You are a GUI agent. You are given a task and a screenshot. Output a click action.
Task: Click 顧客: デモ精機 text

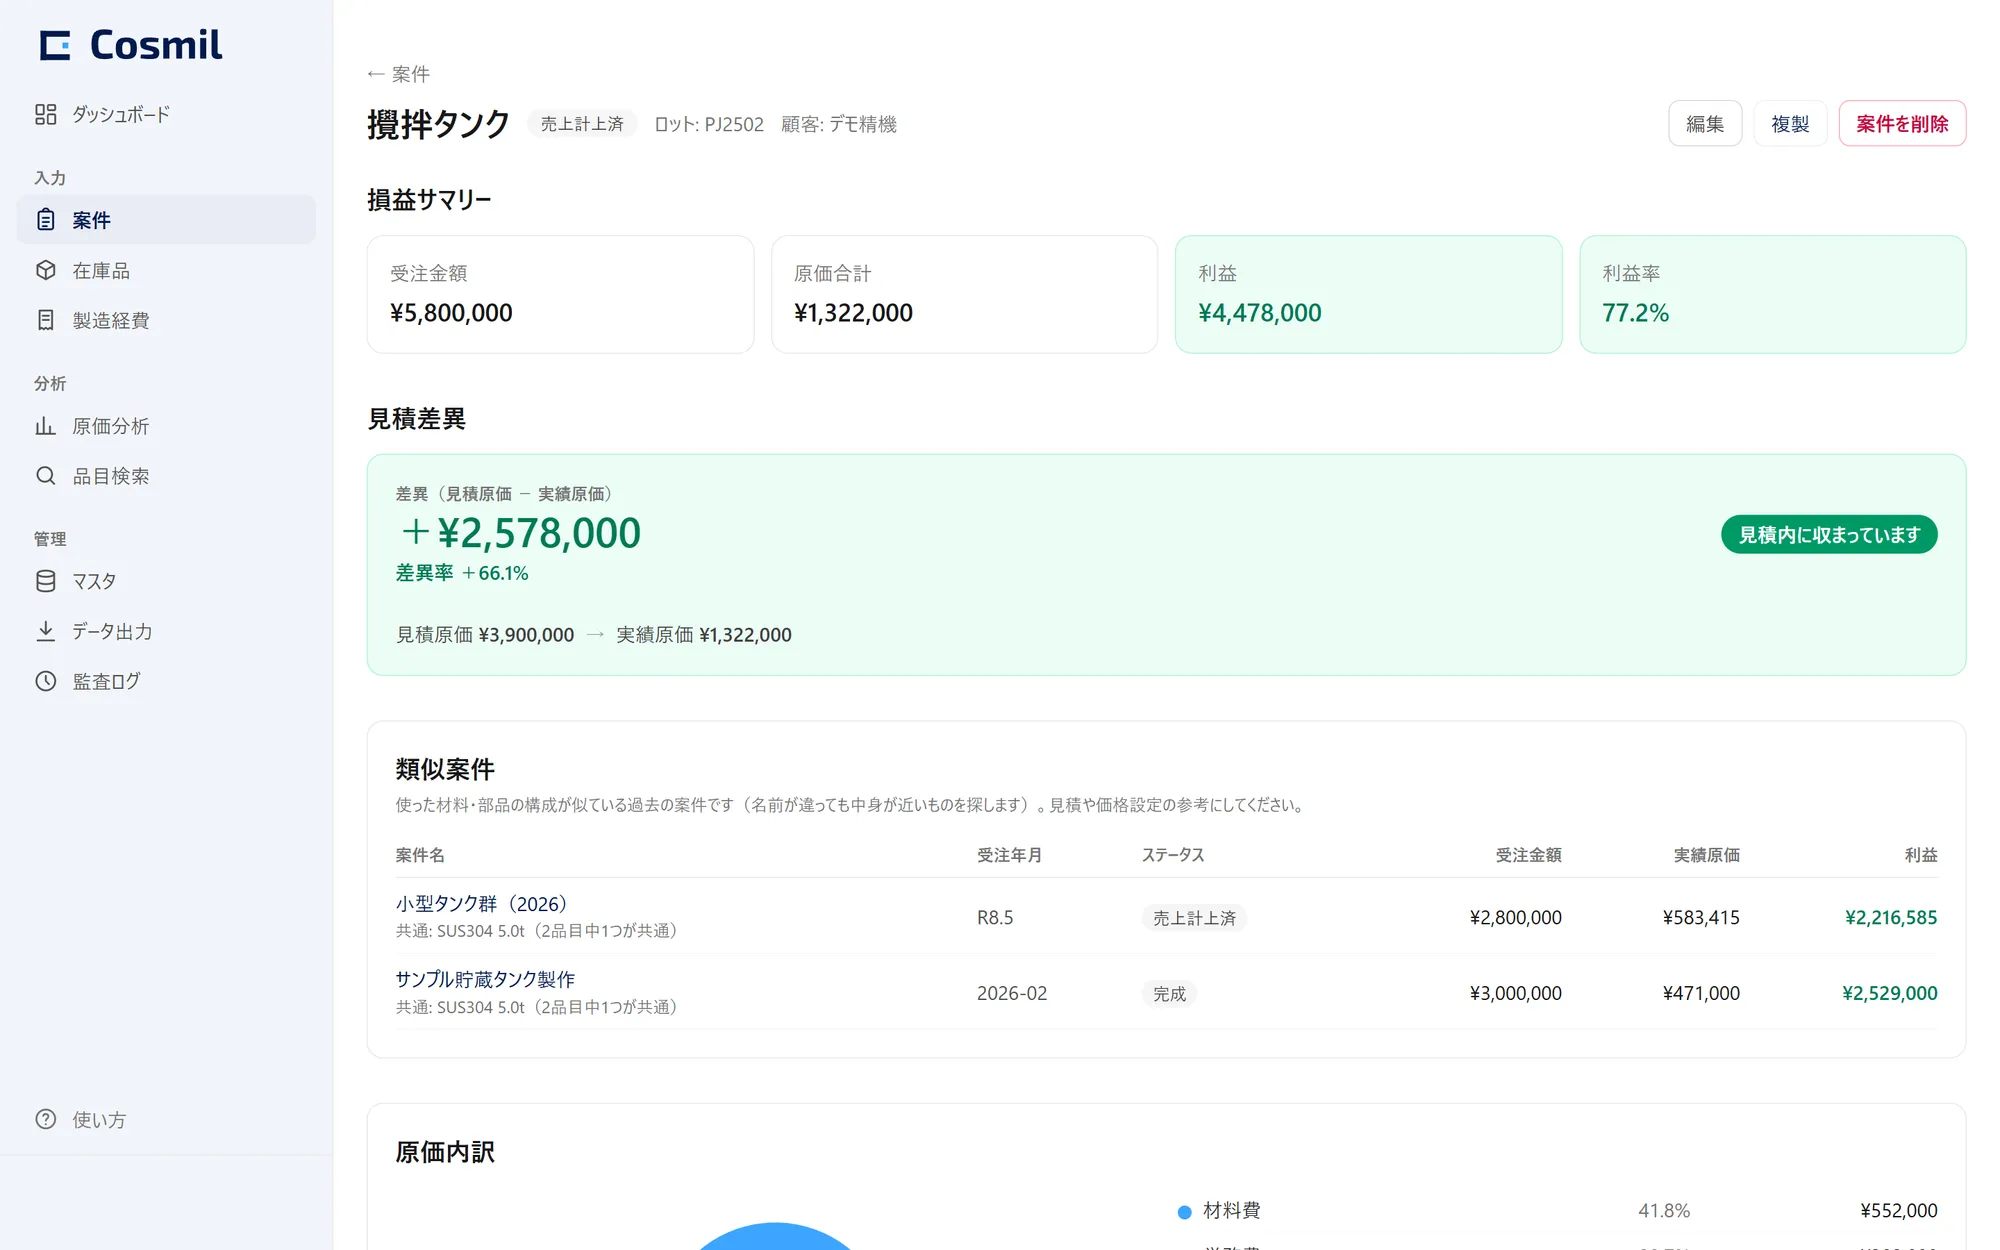pyautogui.click(x=839, y=124)
